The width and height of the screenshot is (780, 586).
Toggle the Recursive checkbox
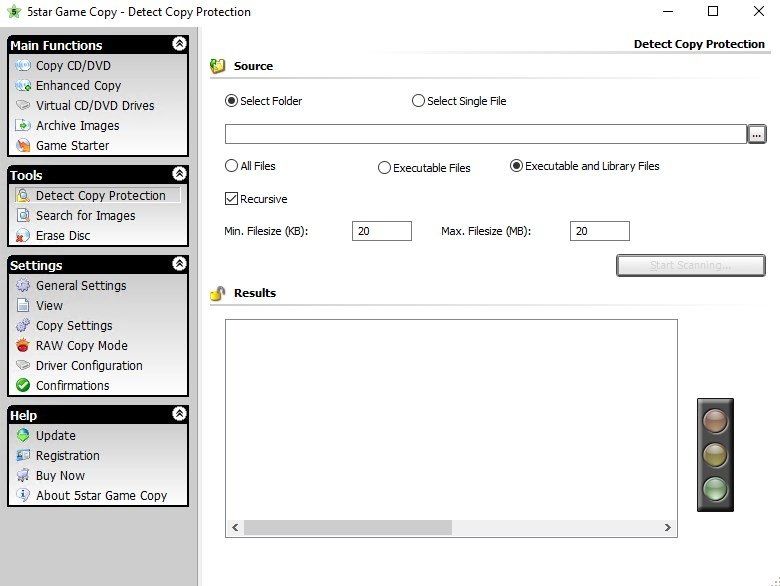click(231, 199)
